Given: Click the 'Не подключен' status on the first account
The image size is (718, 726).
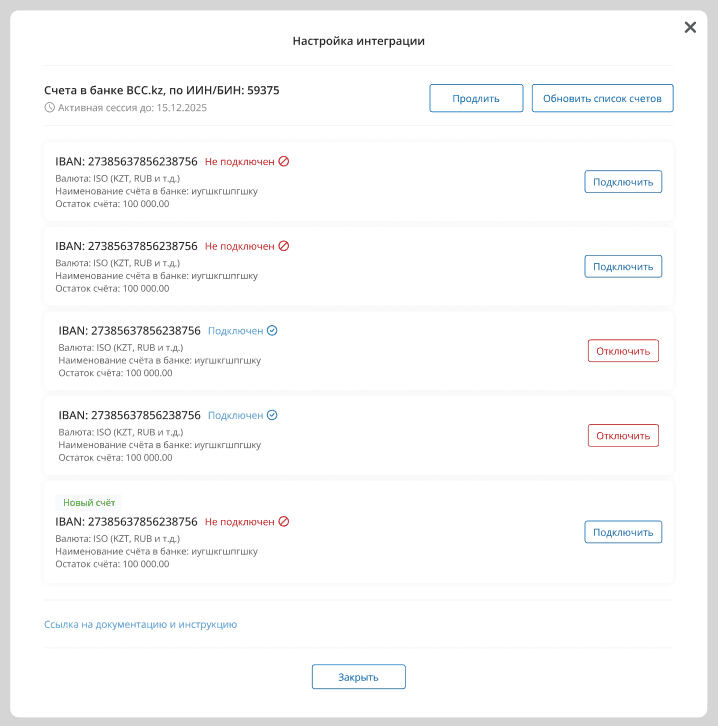Looking at the screenshot, I should [240, 161].
